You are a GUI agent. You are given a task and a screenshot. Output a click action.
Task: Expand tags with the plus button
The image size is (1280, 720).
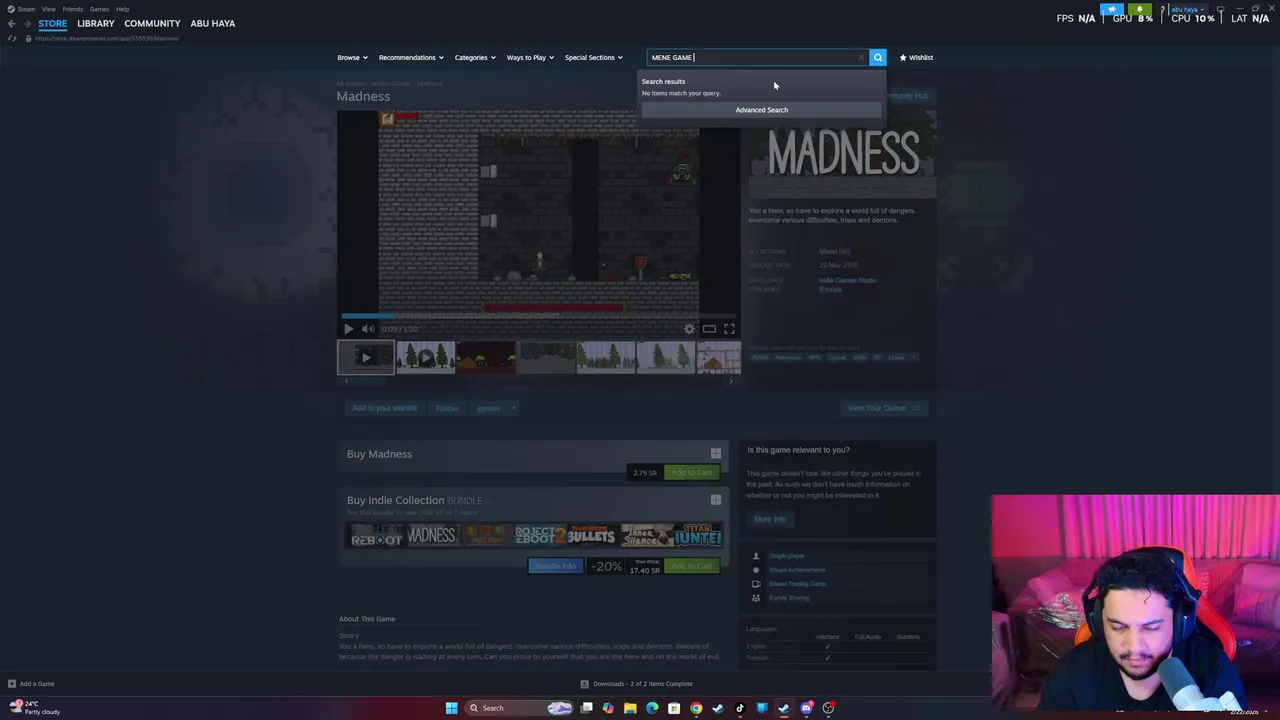click(913, 357)
